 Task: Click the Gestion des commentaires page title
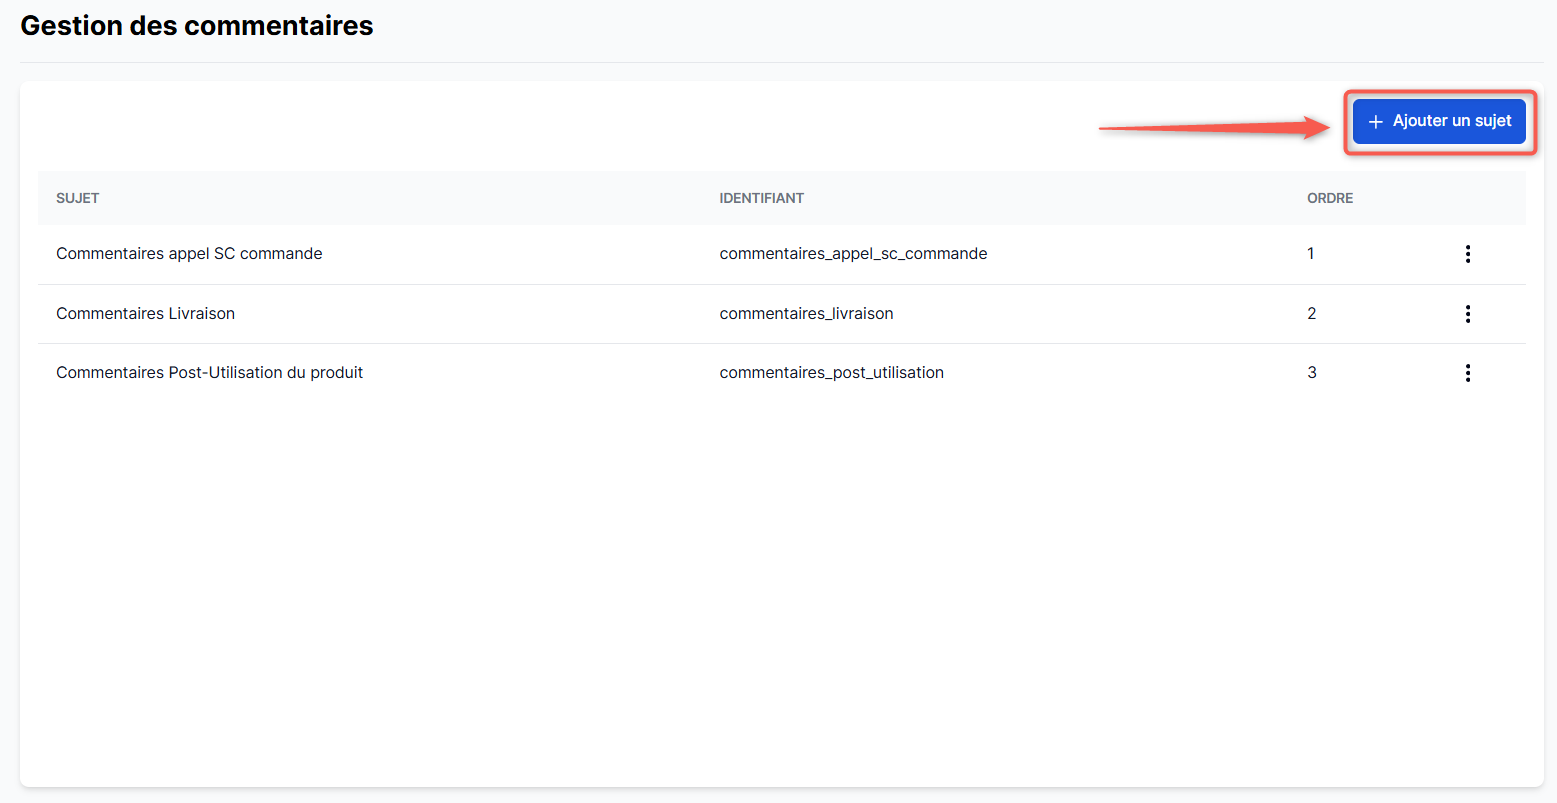click(x=197, y=26)
